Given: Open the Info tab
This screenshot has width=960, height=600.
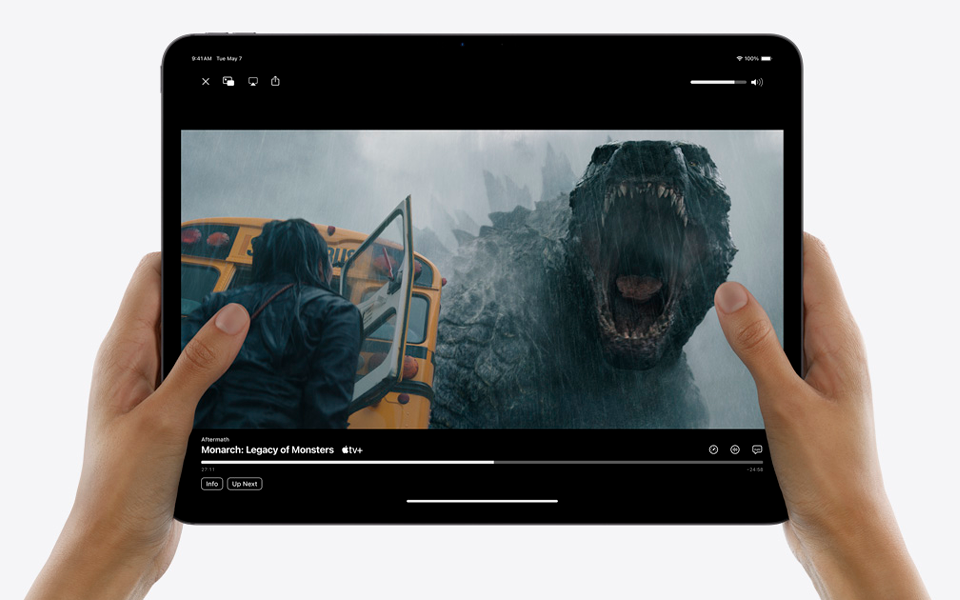Looking at the screenshot, I should point(212,484).
